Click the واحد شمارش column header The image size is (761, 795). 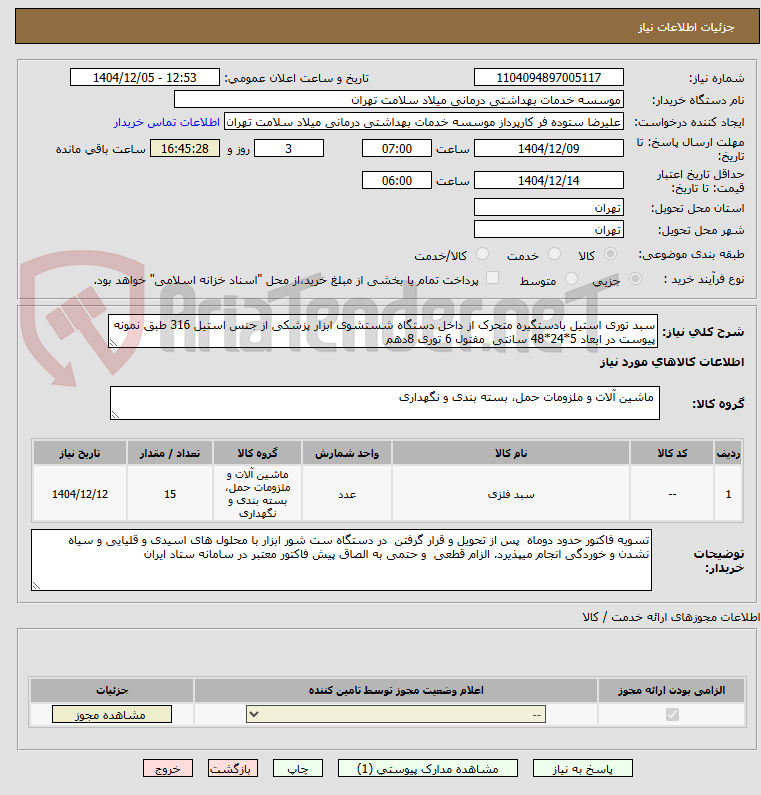click(347, 453)
